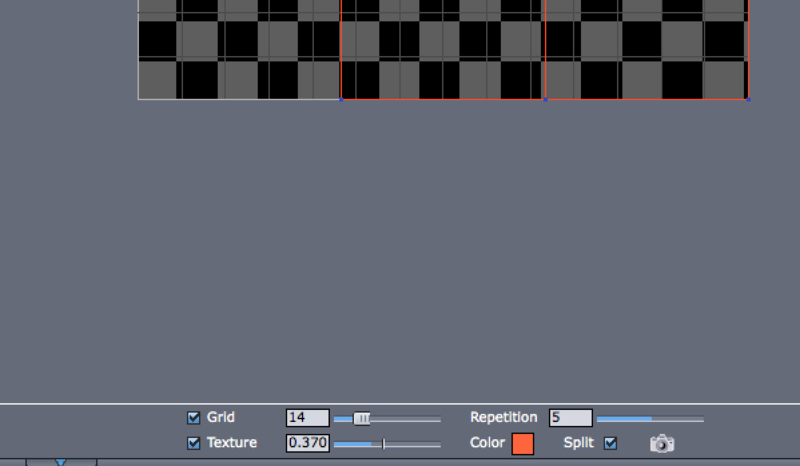Click the Repetition slider track's unfilled end

click(x=678, y=420)
